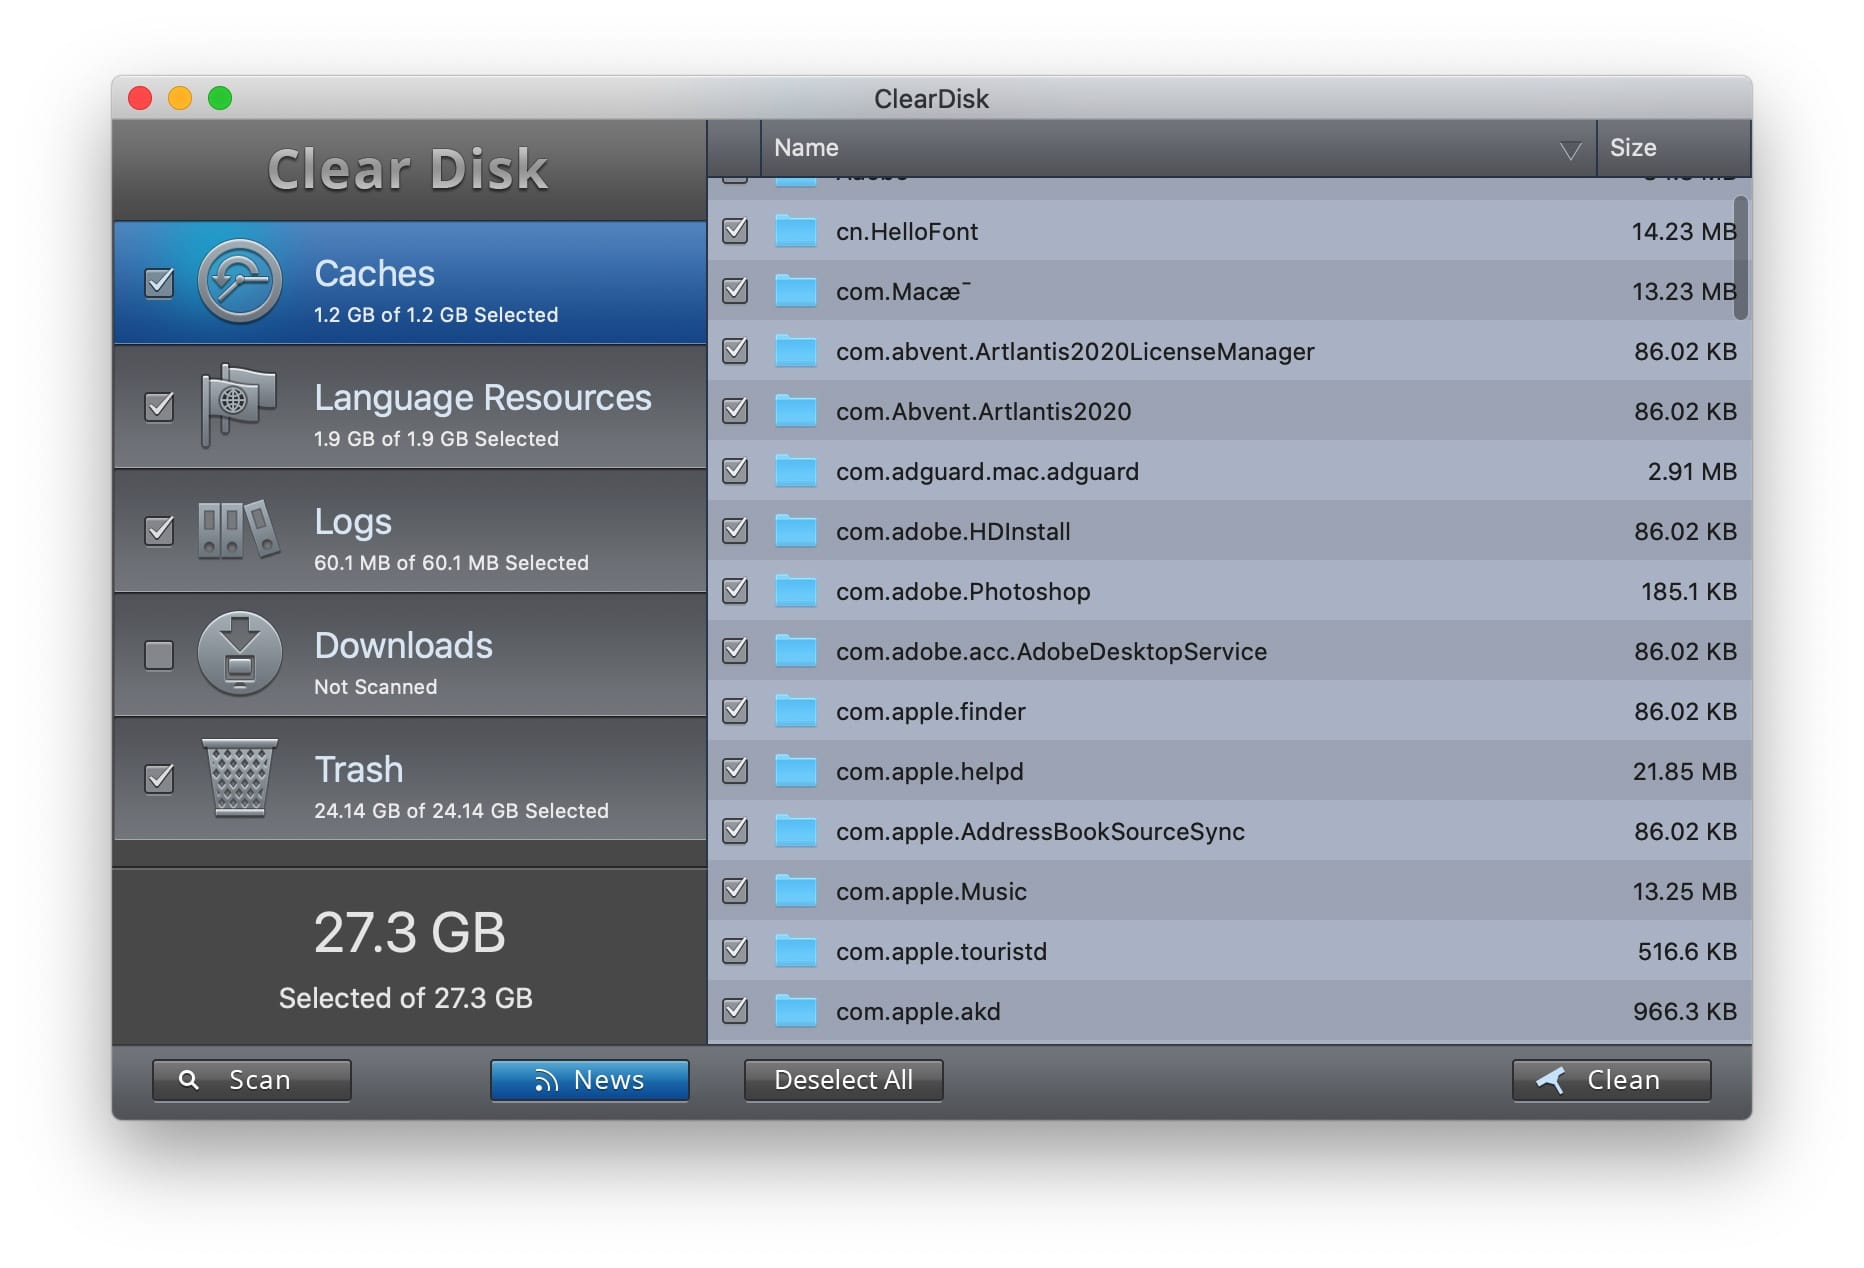Uncheck the com.adguard.mac.adguard checkbox

[x=735, y=471]
